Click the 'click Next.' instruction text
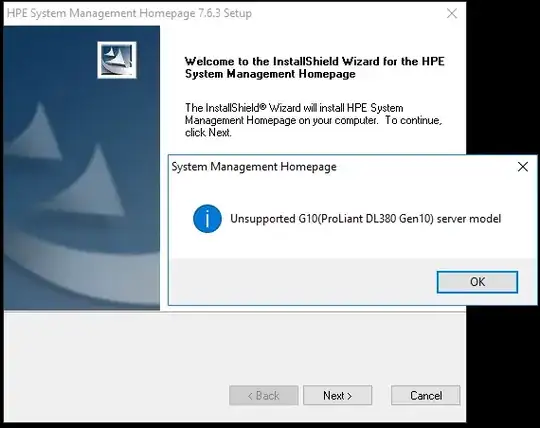 [x=208, y=133]
